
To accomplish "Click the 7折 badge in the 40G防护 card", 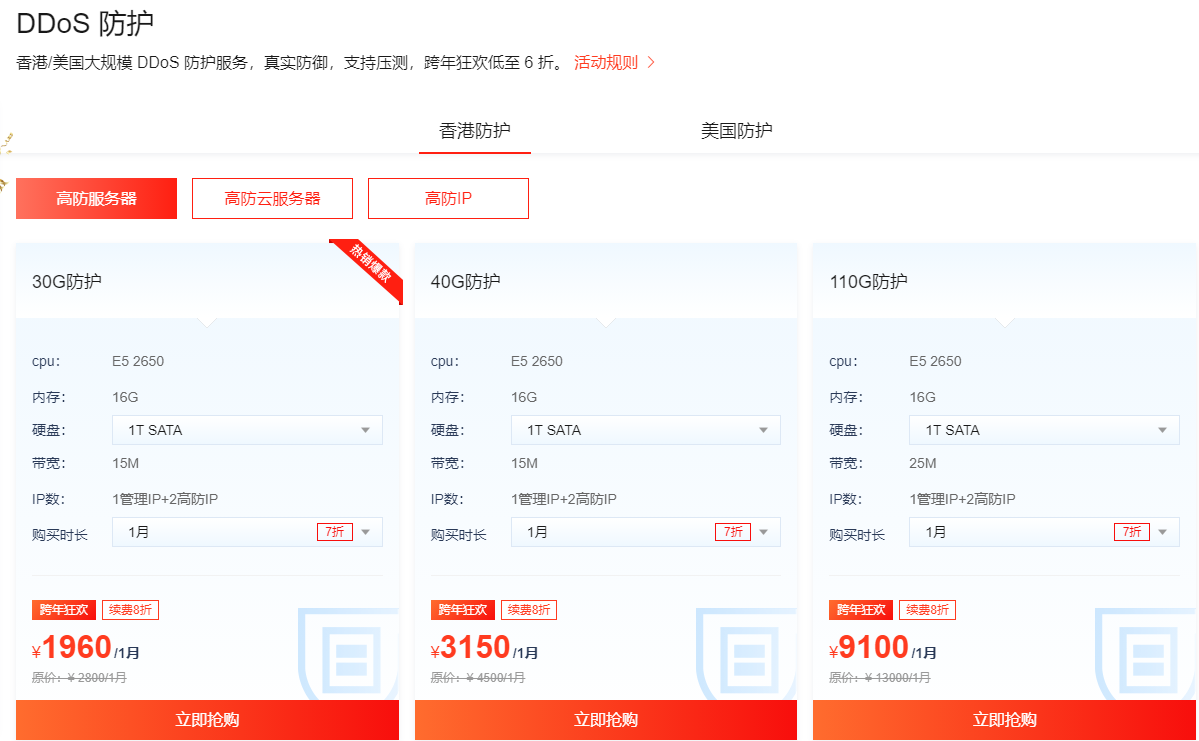I will 733,531.
